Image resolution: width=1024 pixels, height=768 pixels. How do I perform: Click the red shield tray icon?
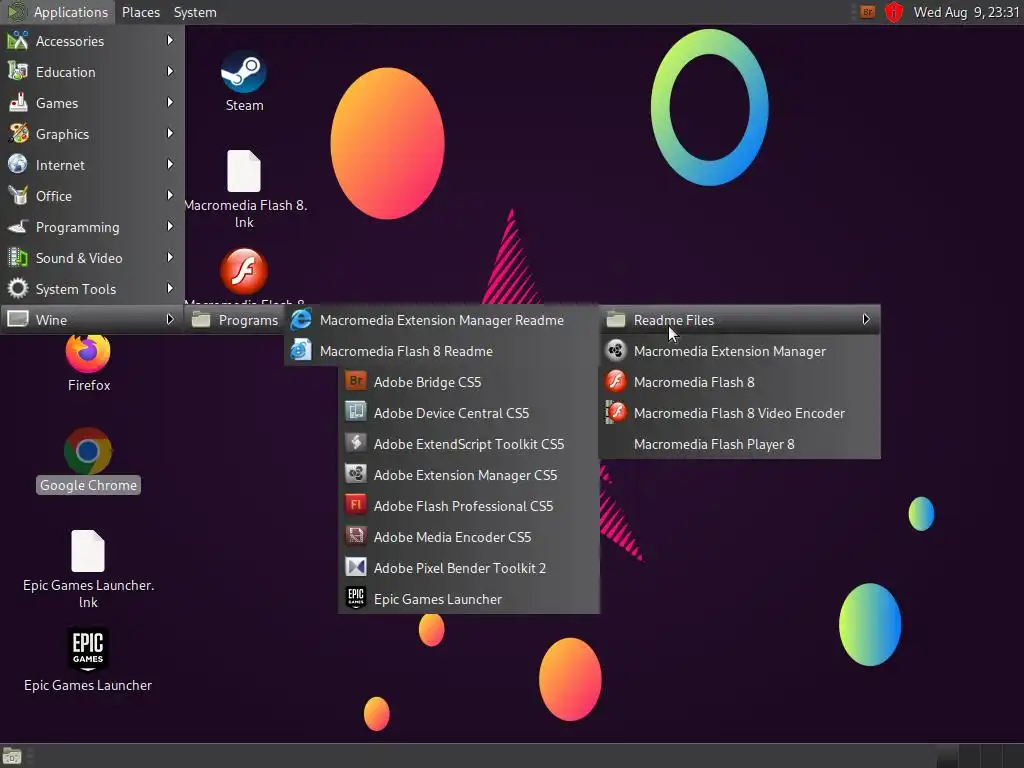point(893,12)
